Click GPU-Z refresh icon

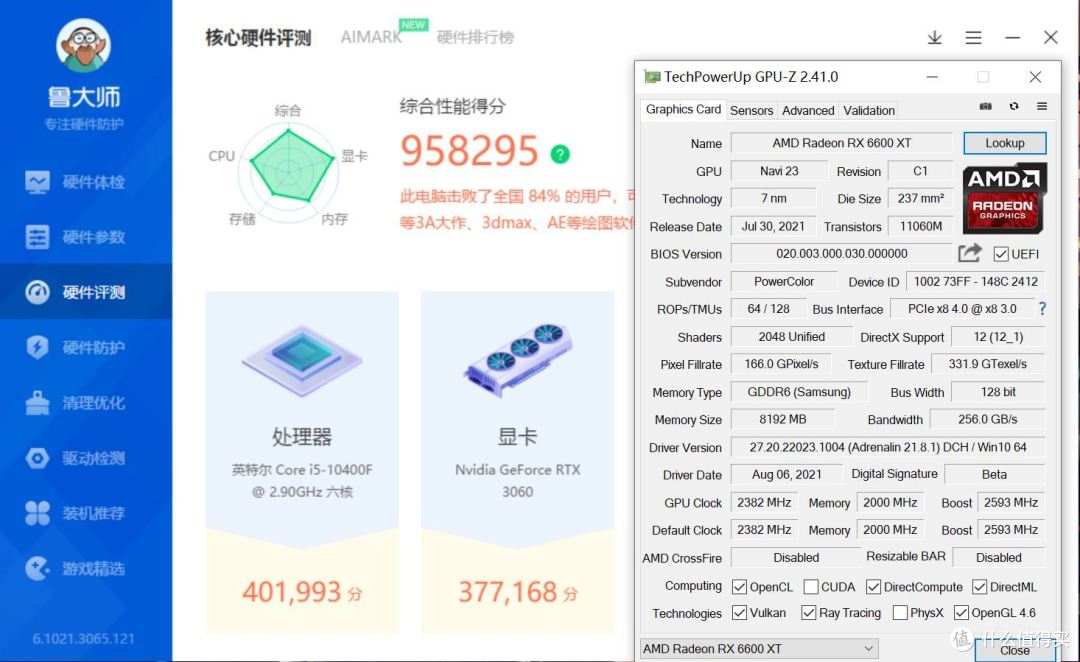click(x=1014, y=106)
